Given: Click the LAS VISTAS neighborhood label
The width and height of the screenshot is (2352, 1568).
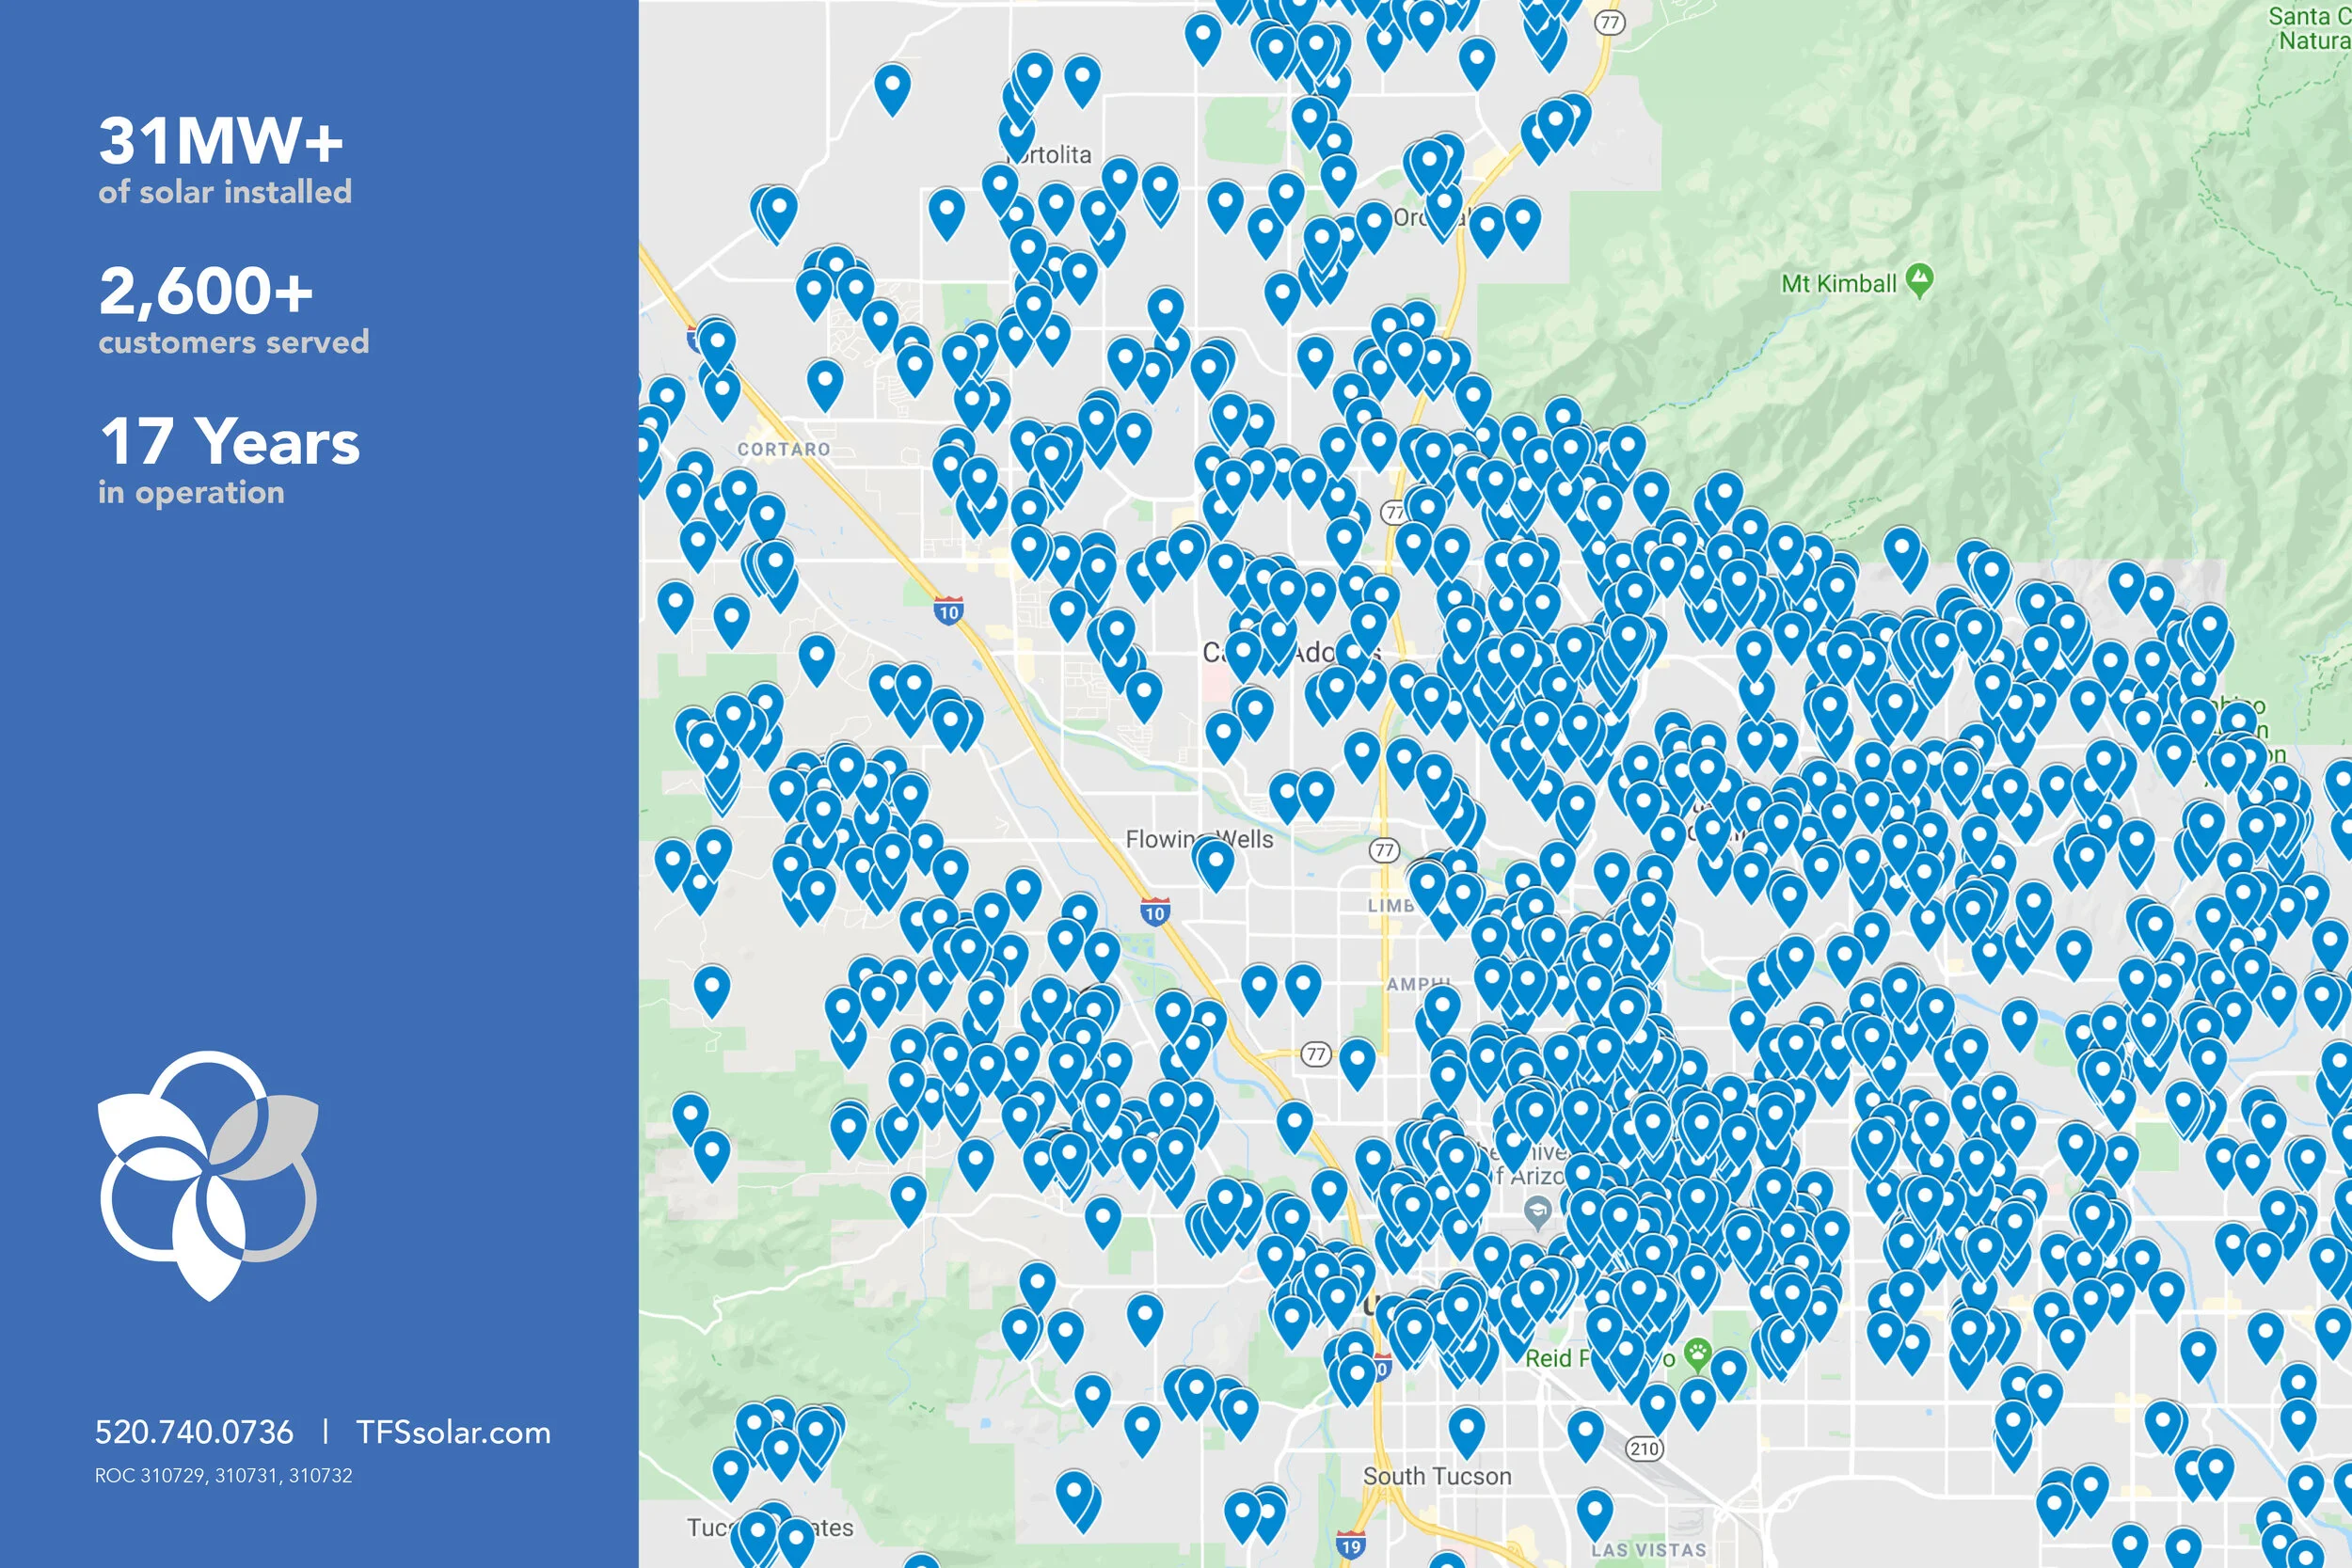Looking at the screenshot, I should (1649, 1550).
